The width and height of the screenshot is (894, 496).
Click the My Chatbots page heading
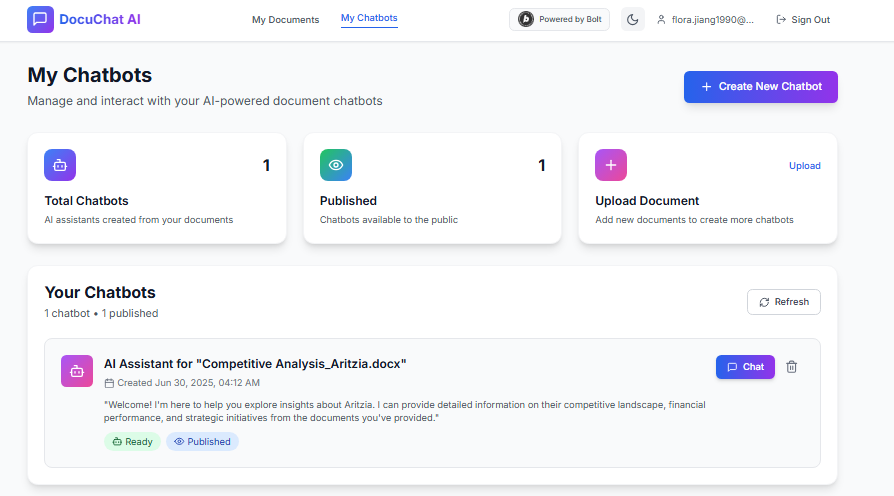pyautogui.click(x=90, y=75)
